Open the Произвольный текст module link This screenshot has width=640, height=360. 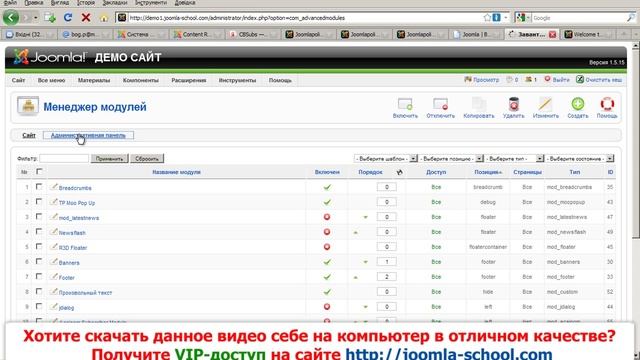pyautogui.click(x=85, y=293)
